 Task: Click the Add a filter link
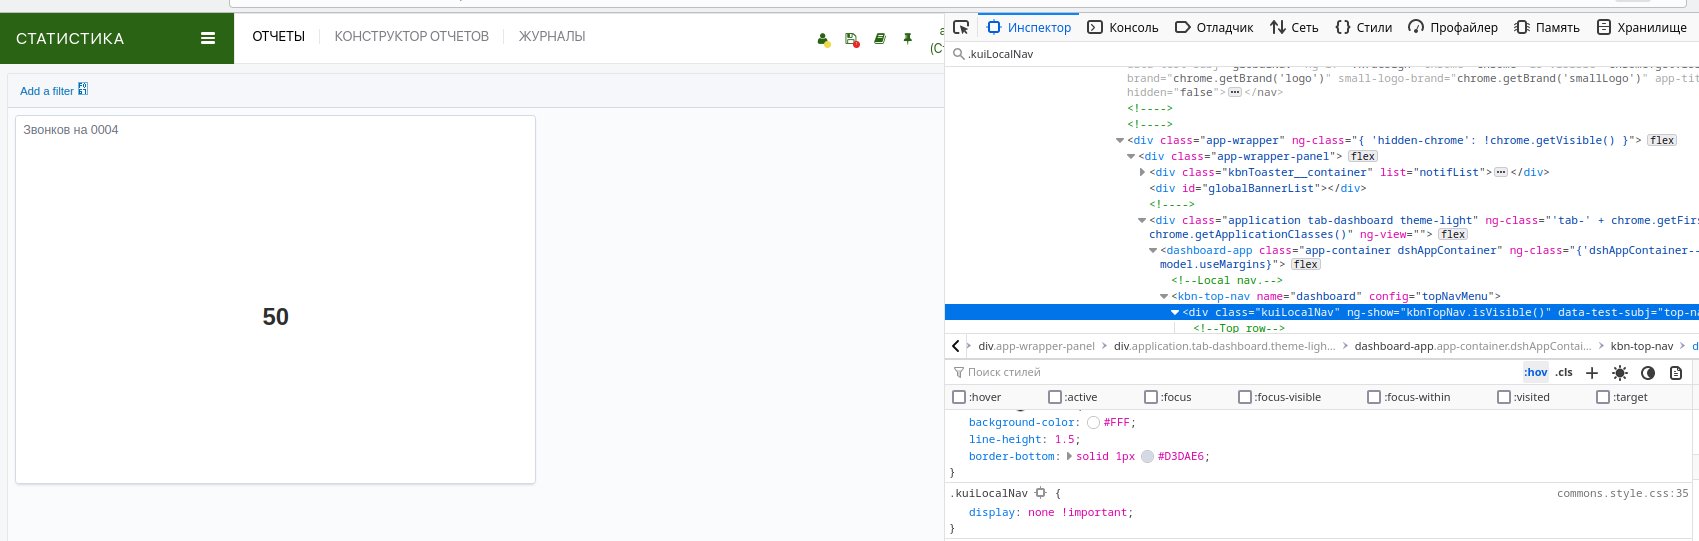click(47, 91)
